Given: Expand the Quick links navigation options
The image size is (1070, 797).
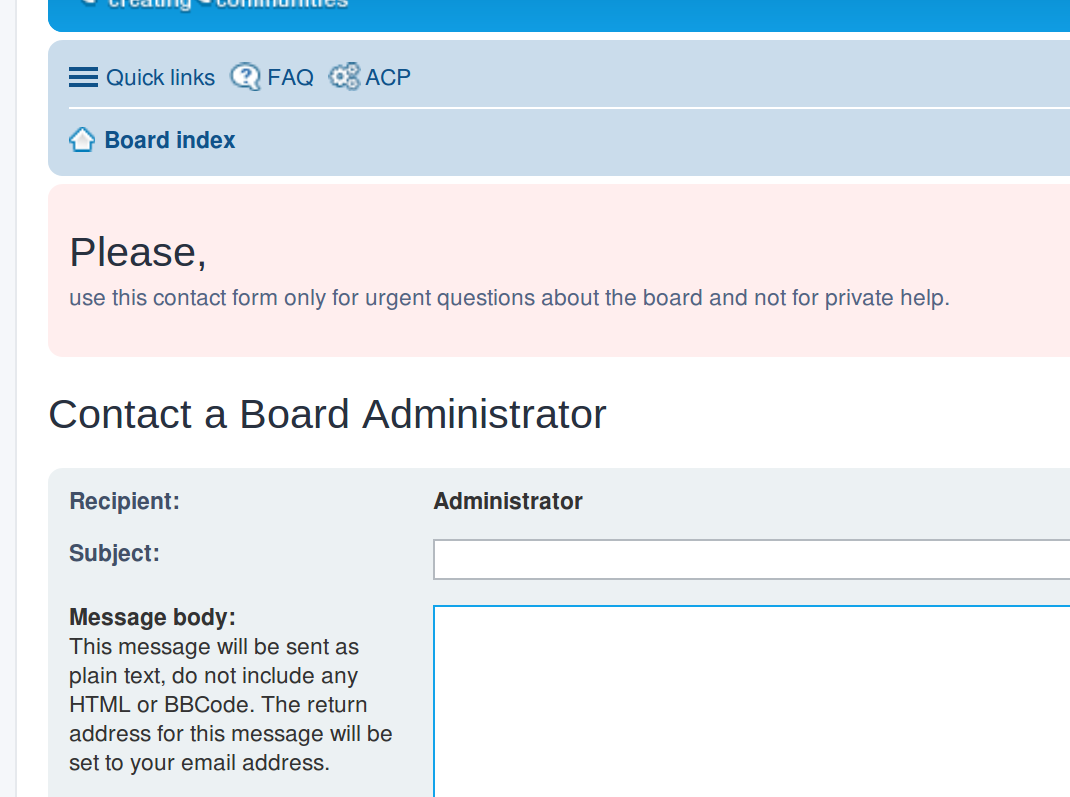Looking at the screenshot, I should (x=160, y=77).
